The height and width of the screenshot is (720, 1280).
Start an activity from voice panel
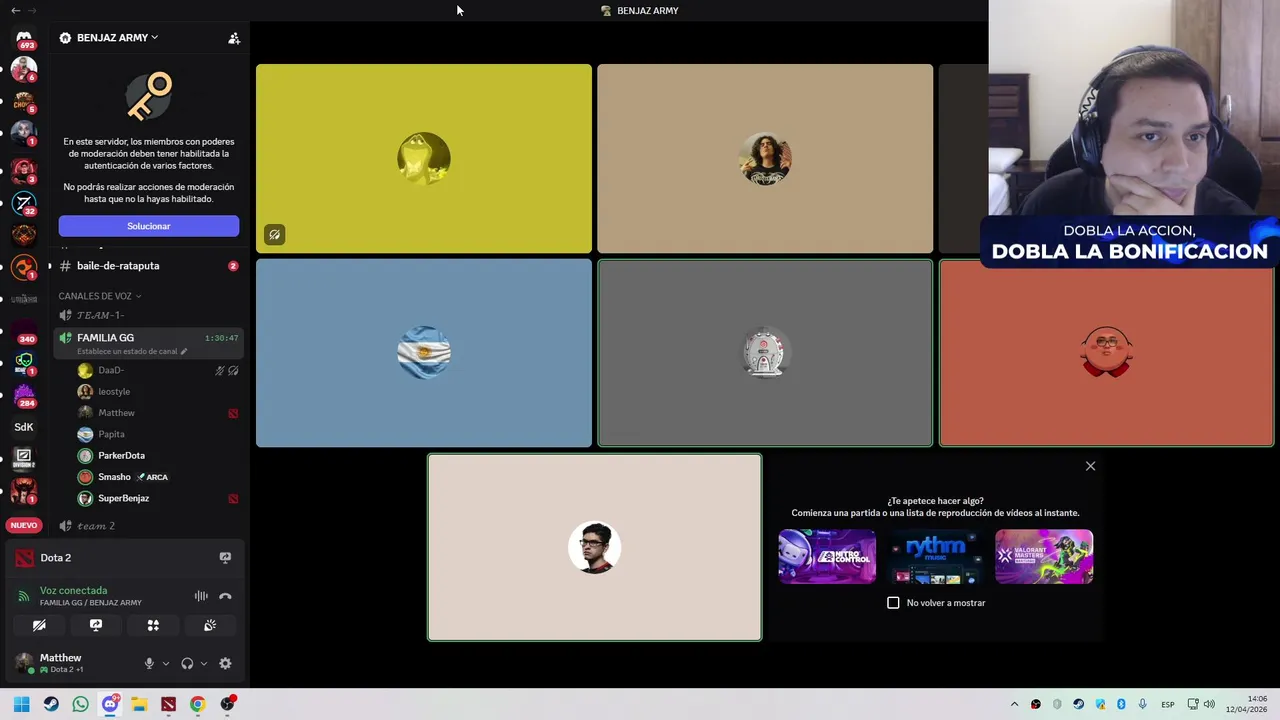coord(153,625)
